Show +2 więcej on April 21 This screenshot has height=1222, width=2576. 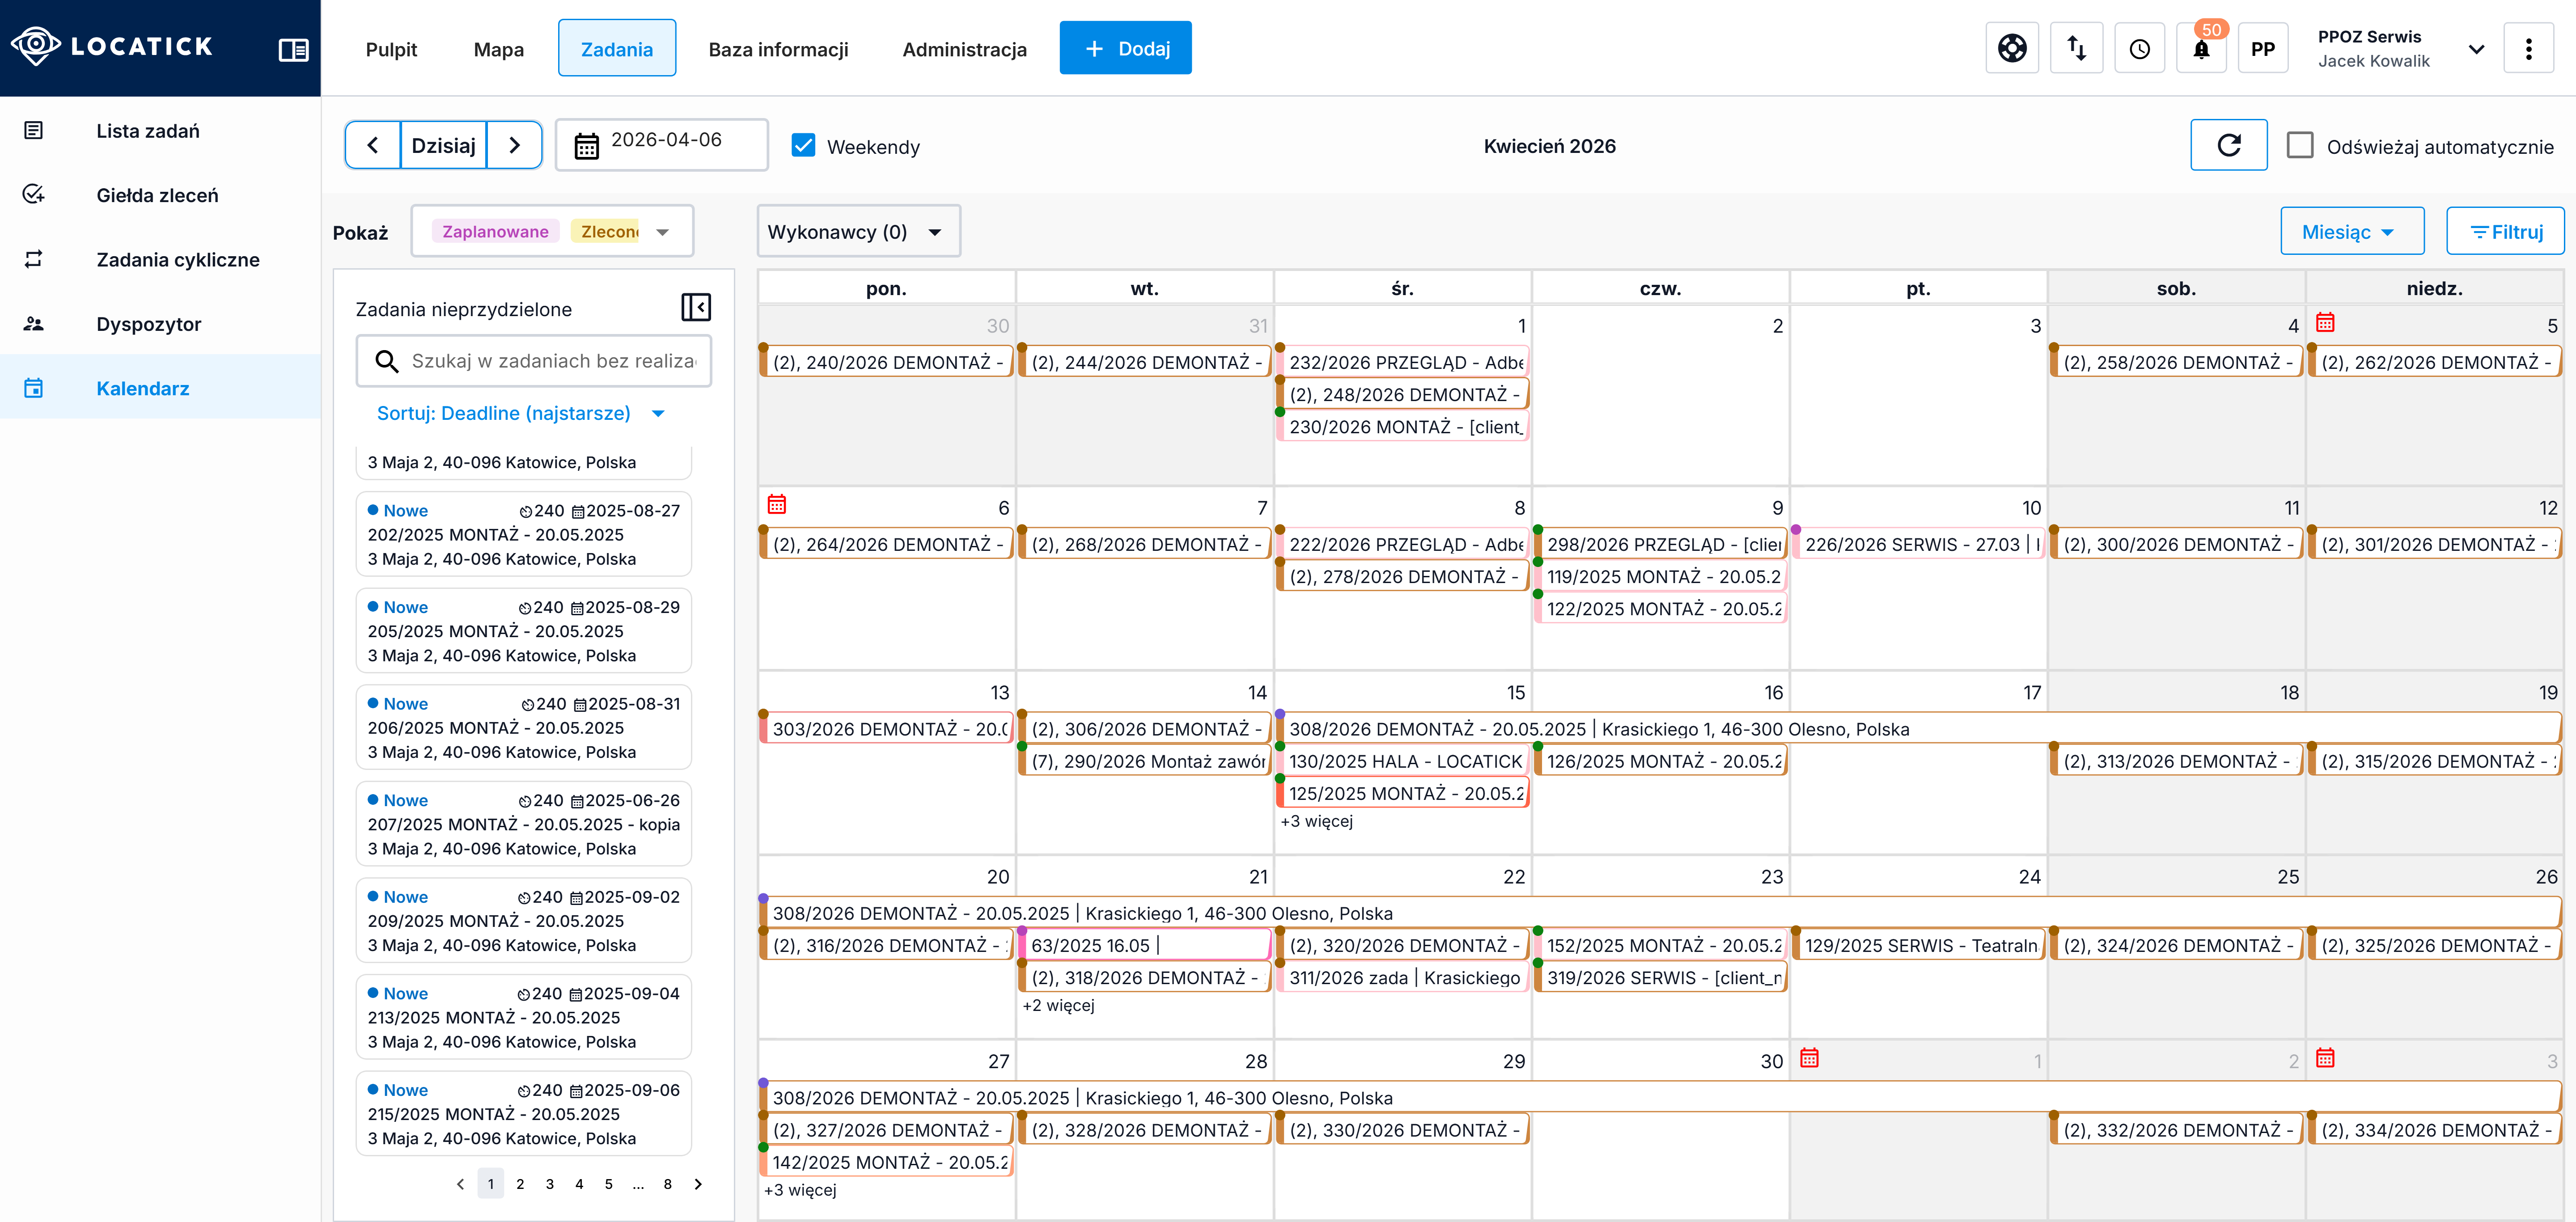1059,1005
